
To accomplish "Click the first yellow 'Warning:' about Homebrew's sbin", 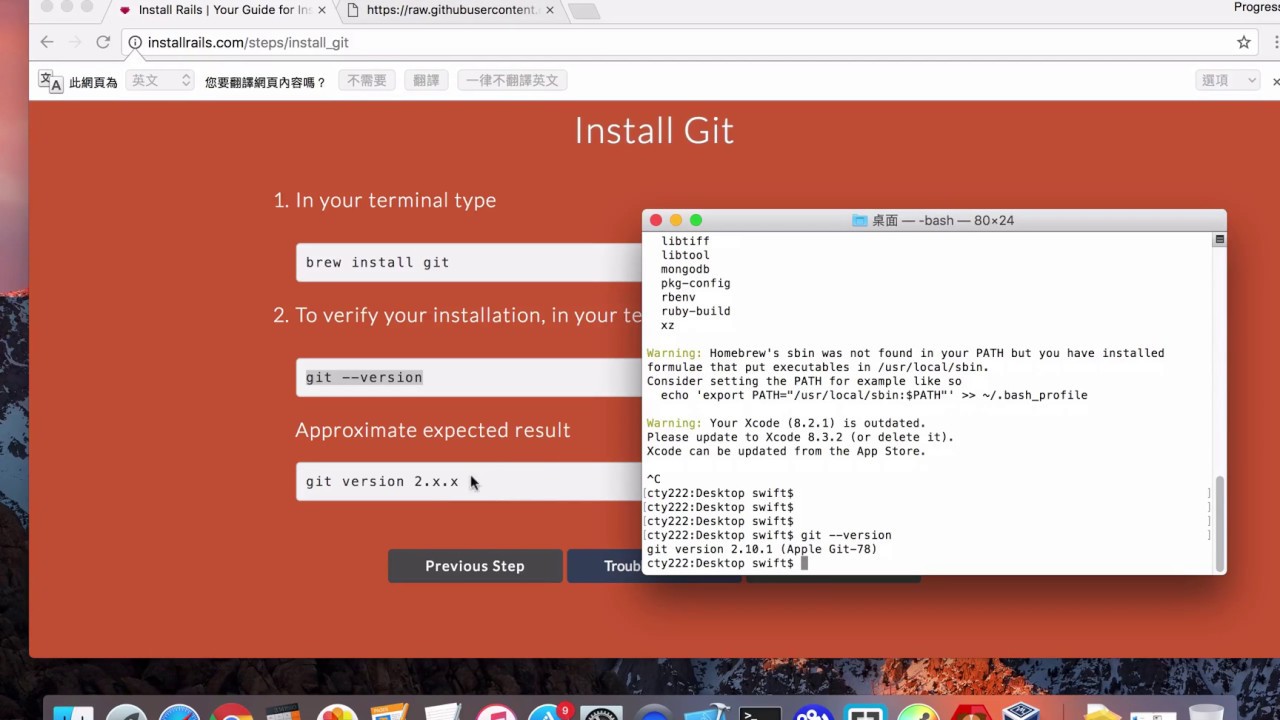I will [x=674, y=353].
